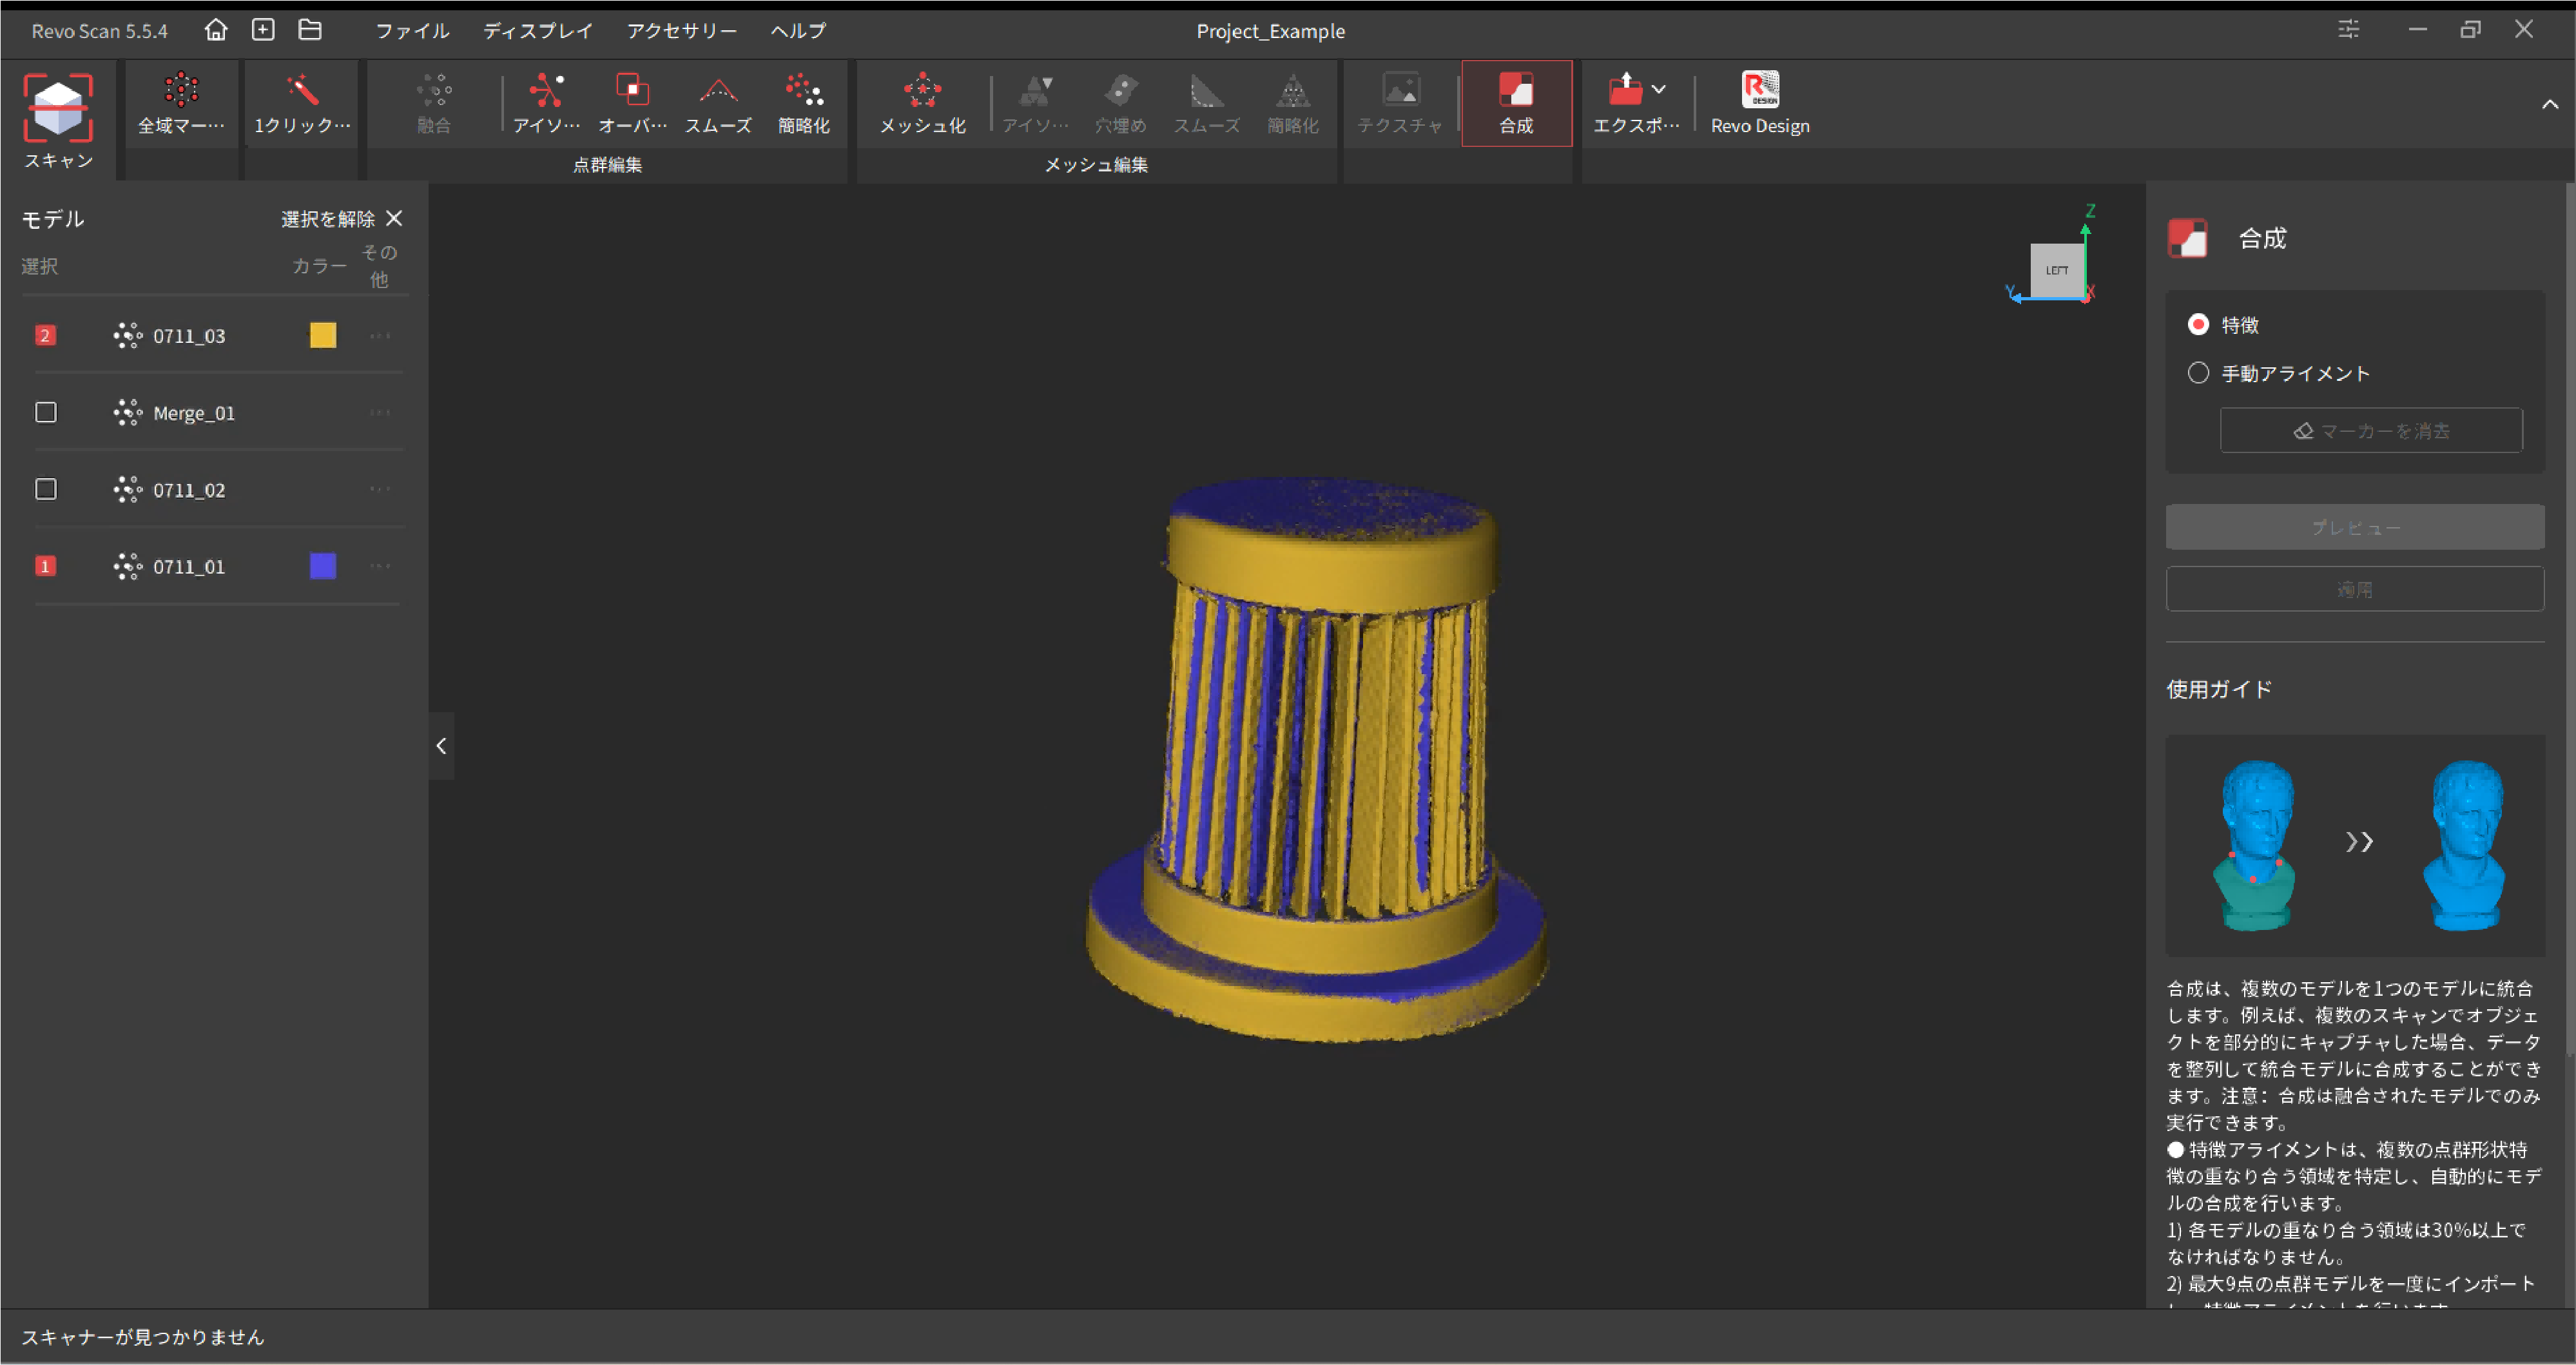Select the 0711_03 model name
2576x1365 pixels.
pos(189,336)
